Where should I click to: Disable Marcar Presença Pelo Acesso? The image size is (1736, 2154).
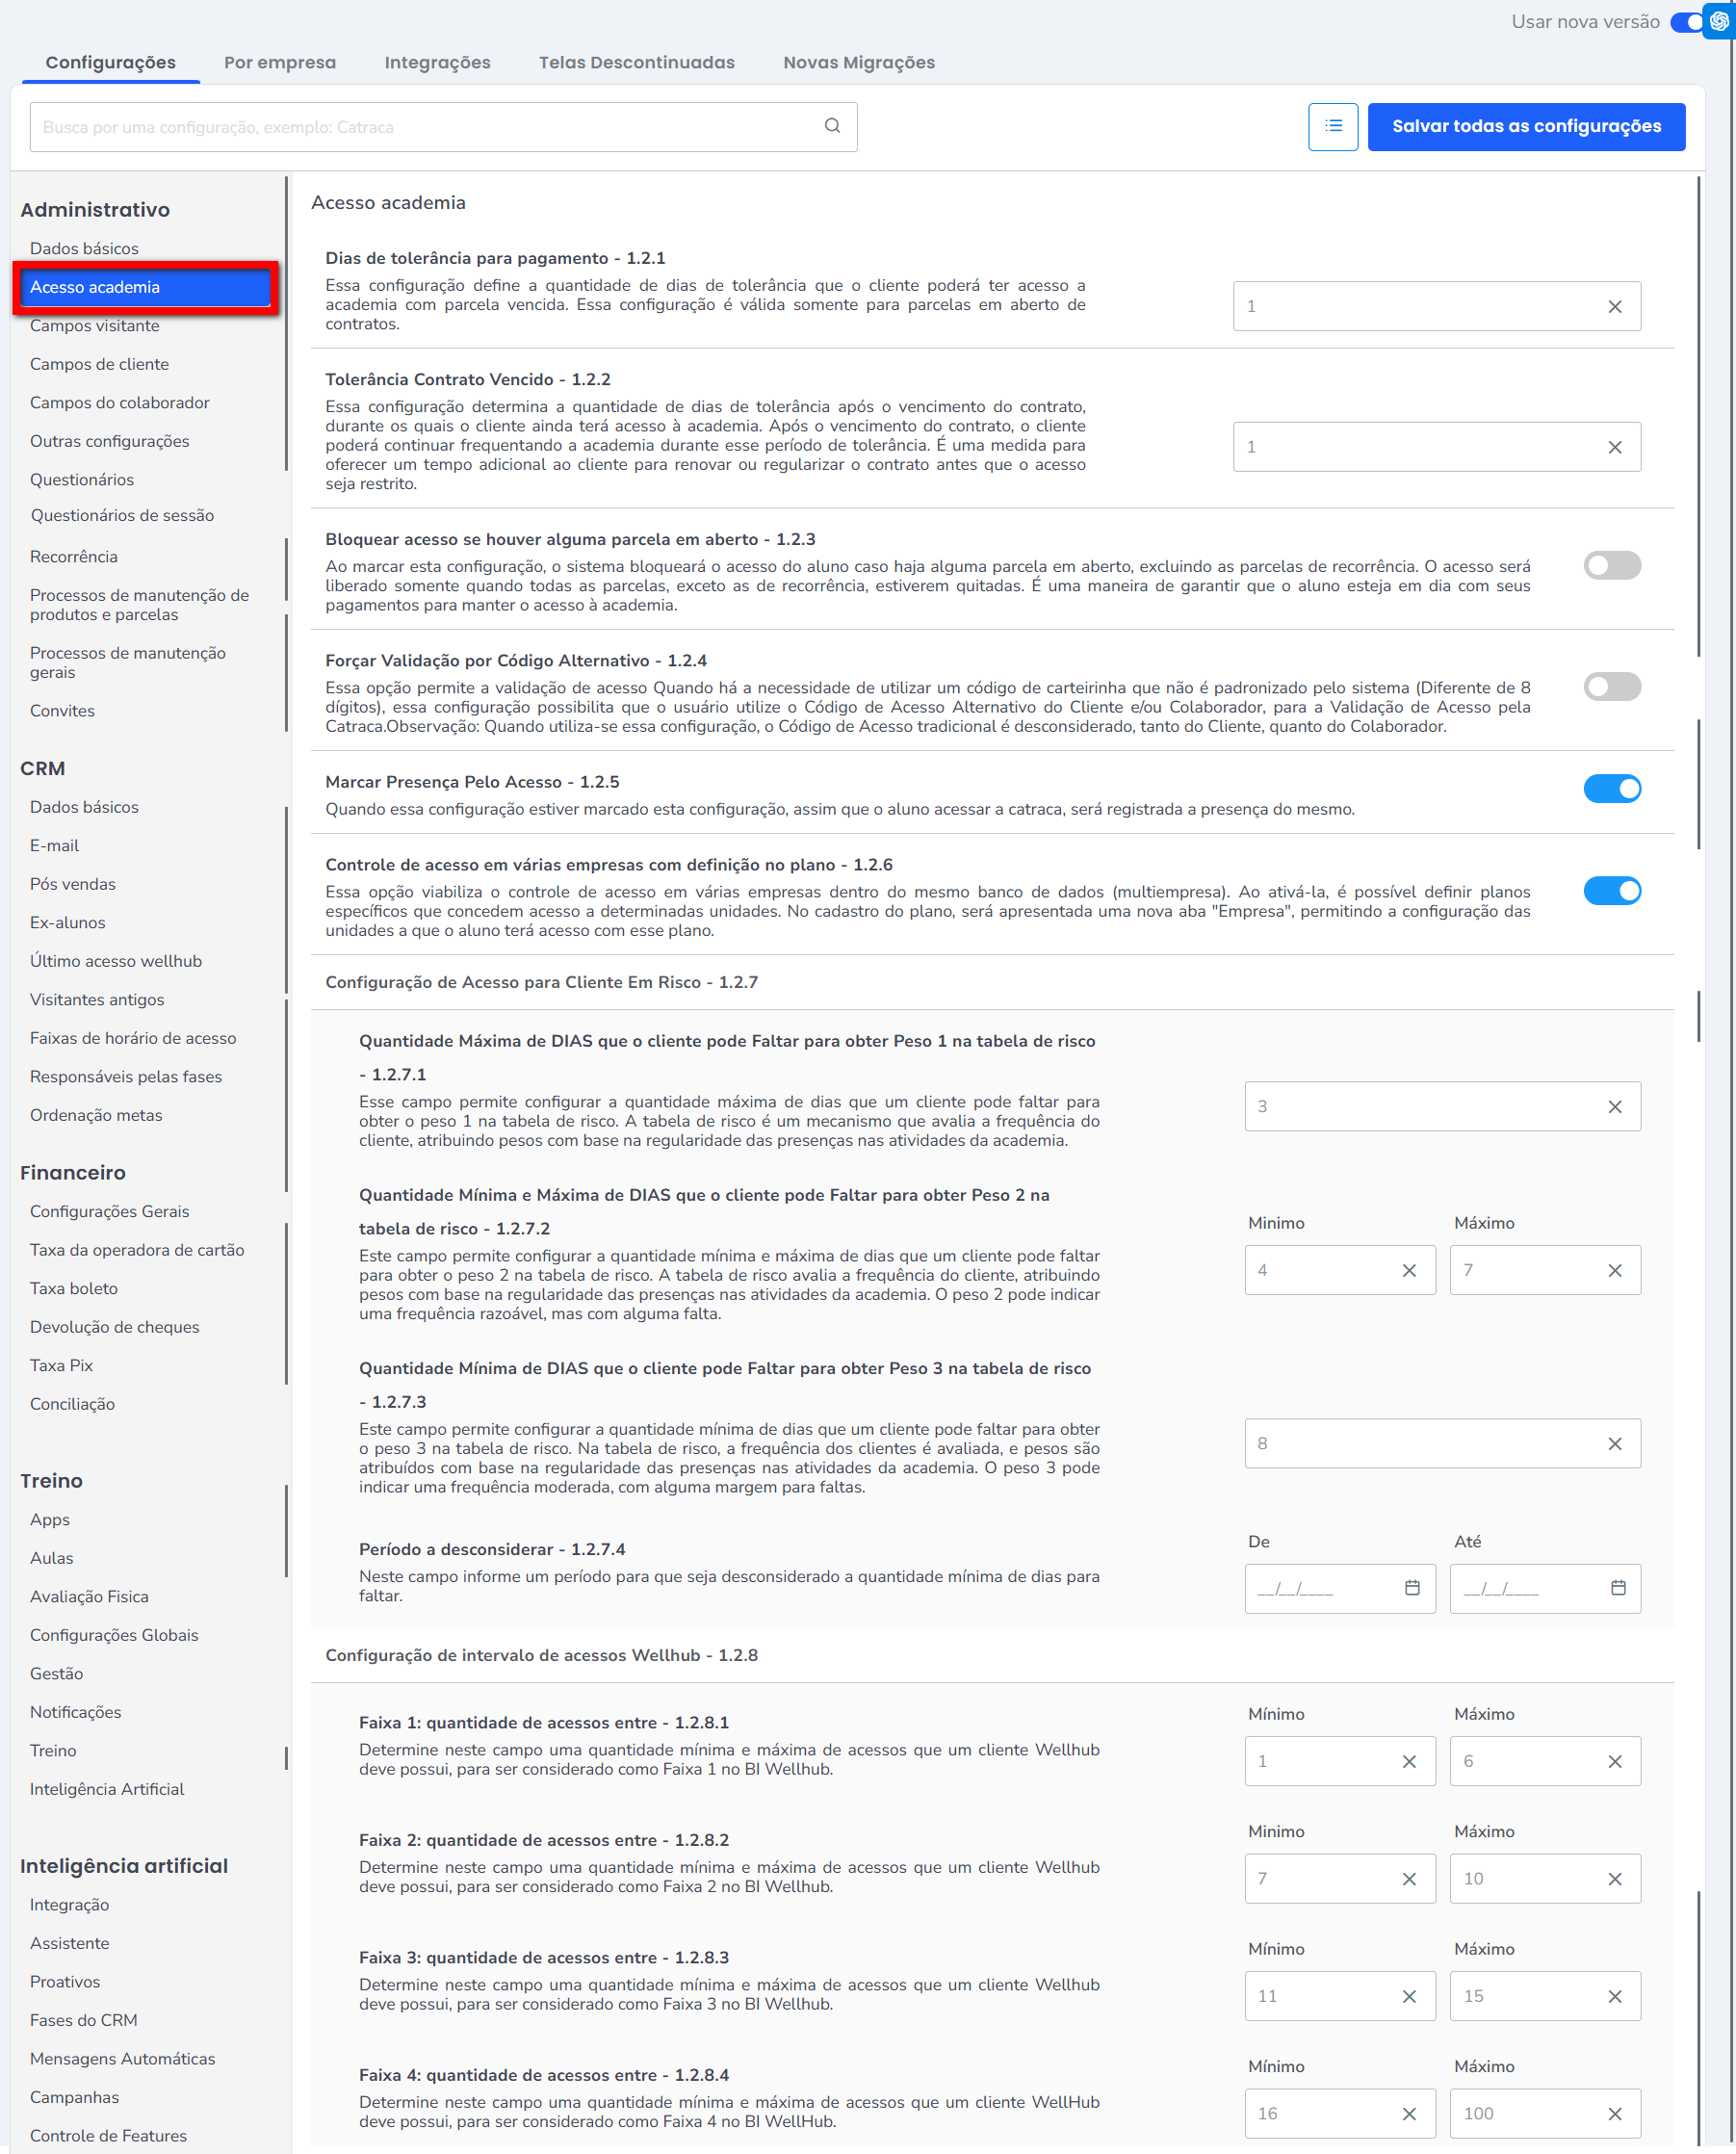[x=1611, y=789]
